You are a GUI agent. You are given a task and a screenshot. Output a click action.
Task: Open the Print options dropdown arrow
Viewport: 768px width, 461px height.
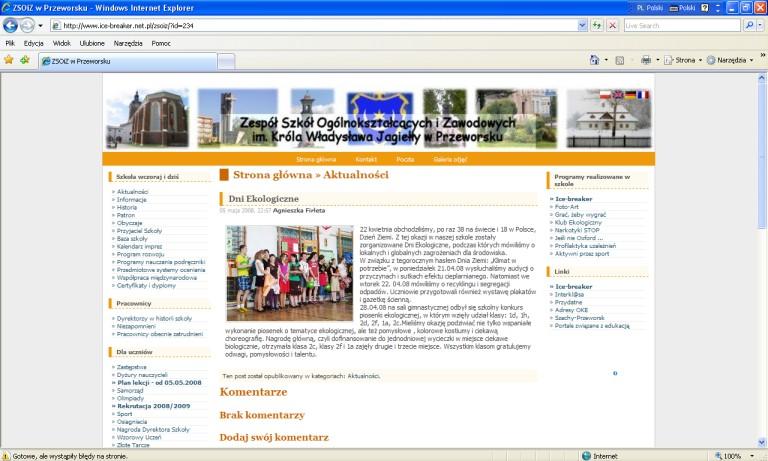pyautogui.click(x=657, y=60)
